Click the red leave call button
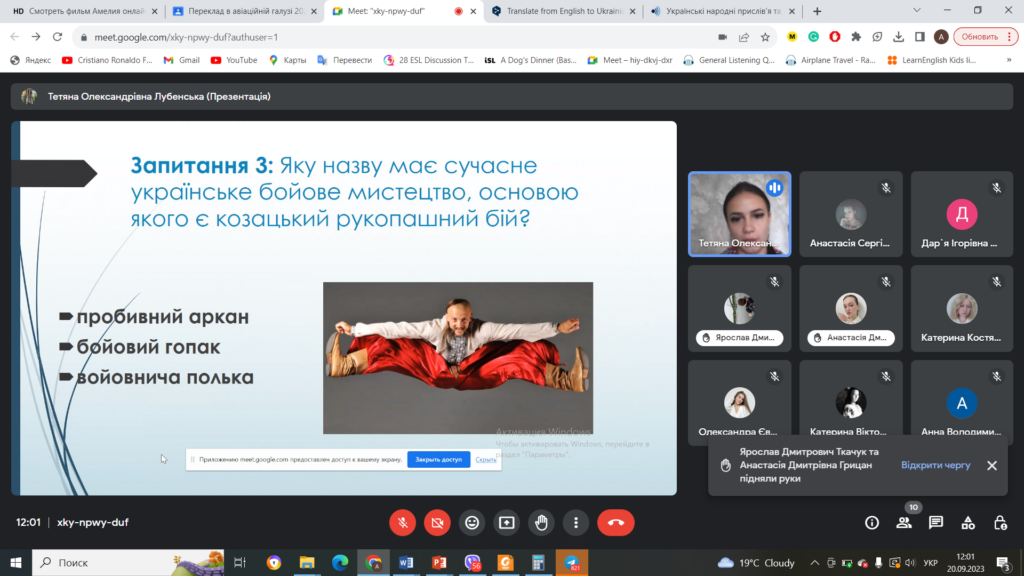The width and height of the screenshot is (1024, 576). click(615, 522)
